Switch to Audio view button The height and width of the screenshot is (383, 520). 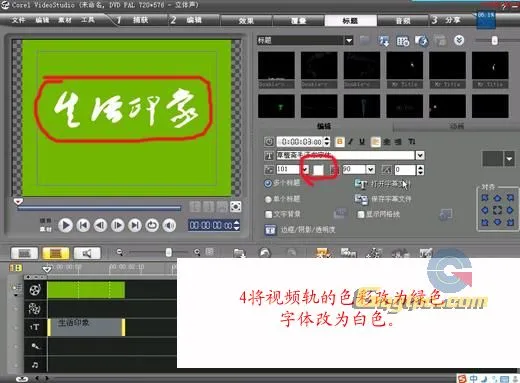click(87, 253)
